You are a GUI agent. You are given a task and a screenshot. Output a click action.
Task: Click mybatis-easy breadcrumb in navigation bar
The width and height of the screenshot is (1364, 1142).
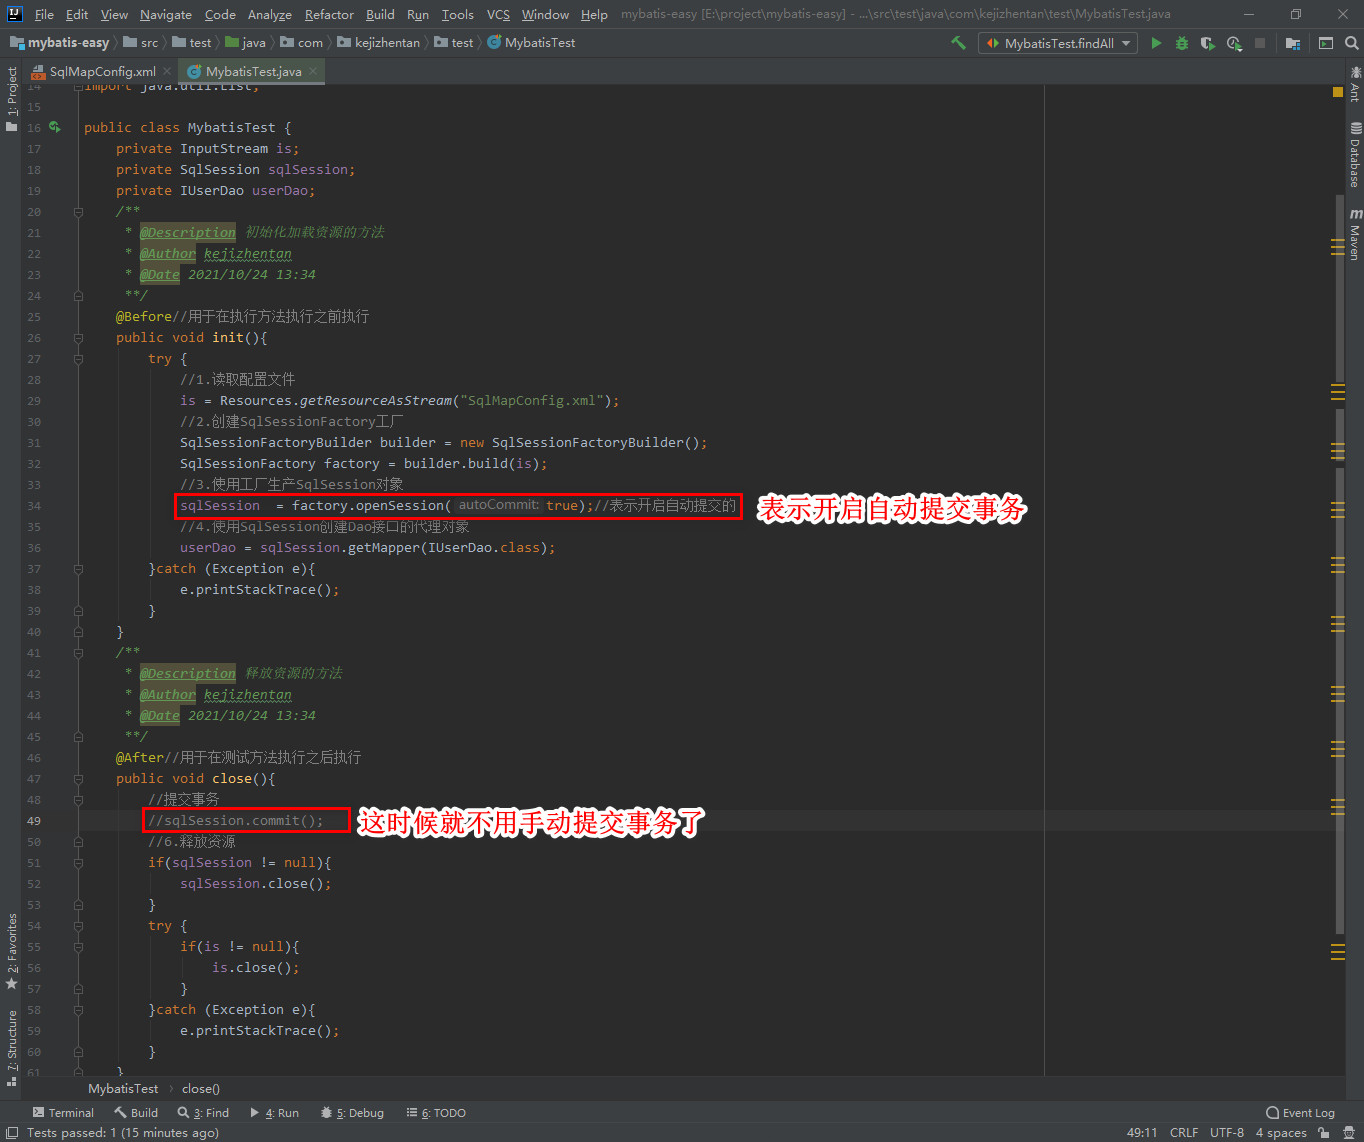tap(59, 43)
